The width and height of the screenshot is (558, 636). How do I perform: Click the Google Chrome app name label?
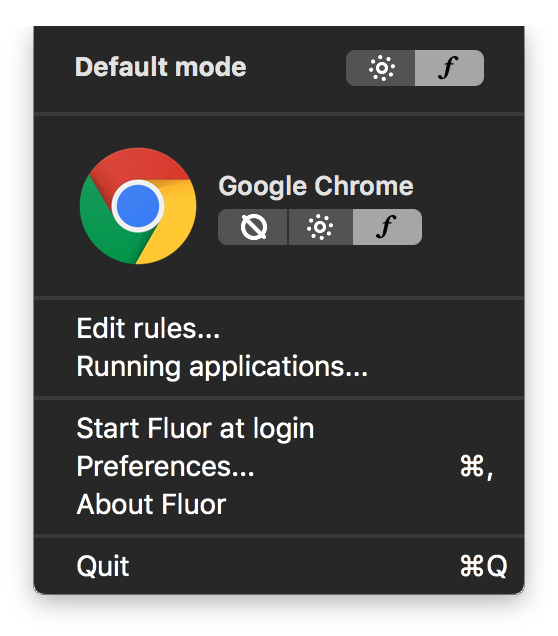pos(316,187)
